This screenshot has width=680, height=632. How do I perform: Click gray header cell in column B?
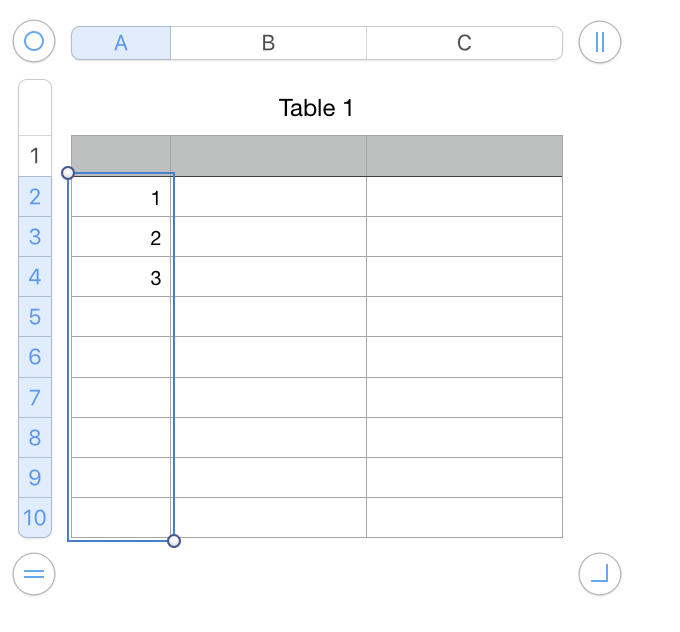click(x=268, y=156)
